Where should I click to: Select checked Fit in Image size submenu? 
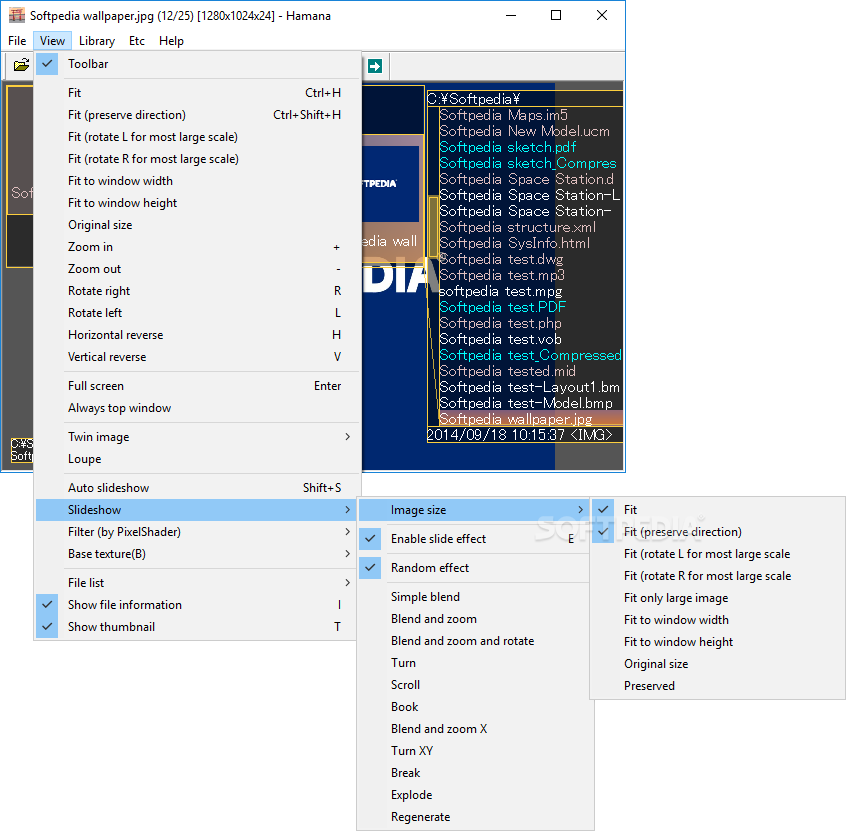tap(718, 509)
